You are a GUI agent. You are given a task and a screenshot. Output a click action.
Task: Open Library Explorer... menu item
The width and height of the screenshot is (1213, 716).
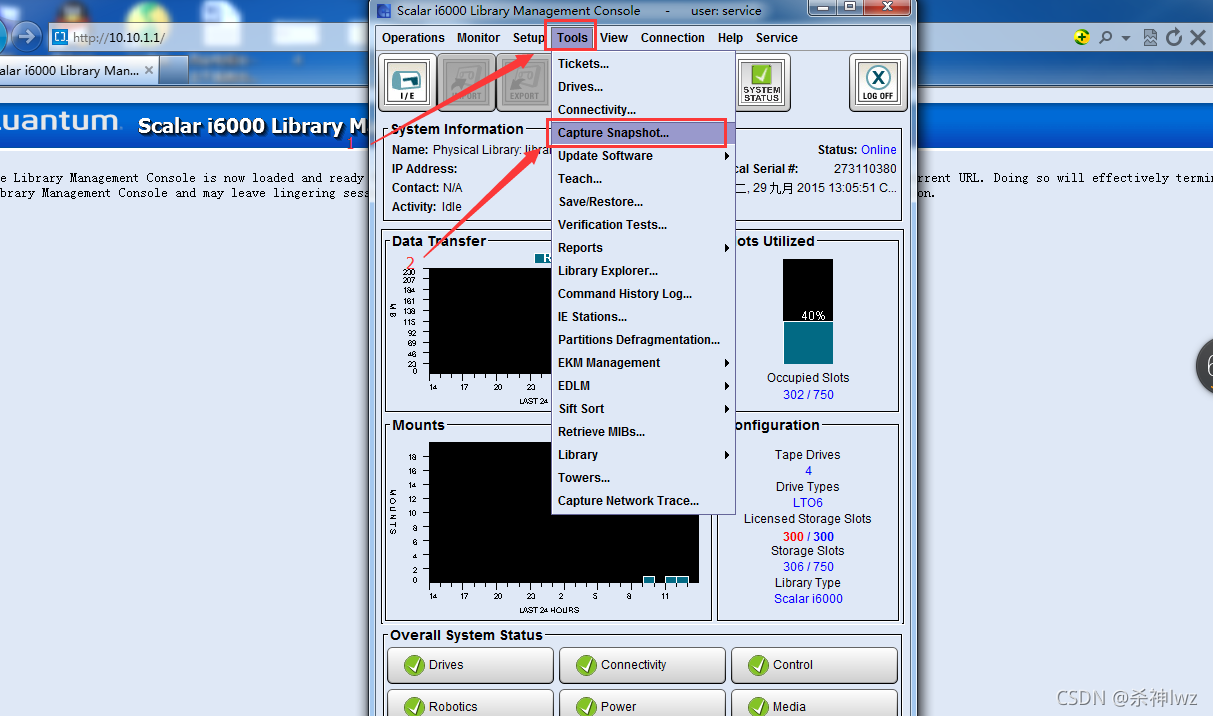point(643,271)
